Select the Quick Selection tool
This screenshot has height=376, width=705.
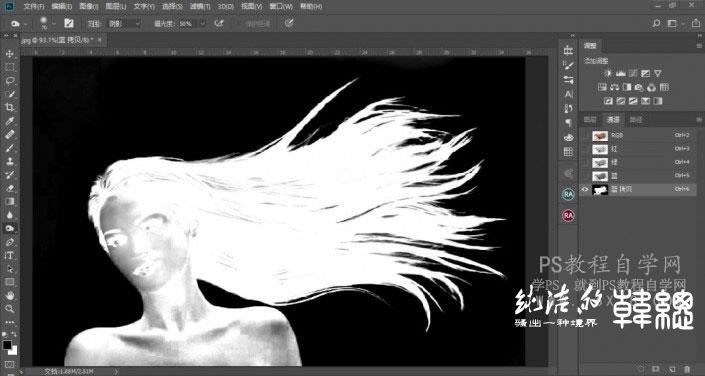coord(9,94)
